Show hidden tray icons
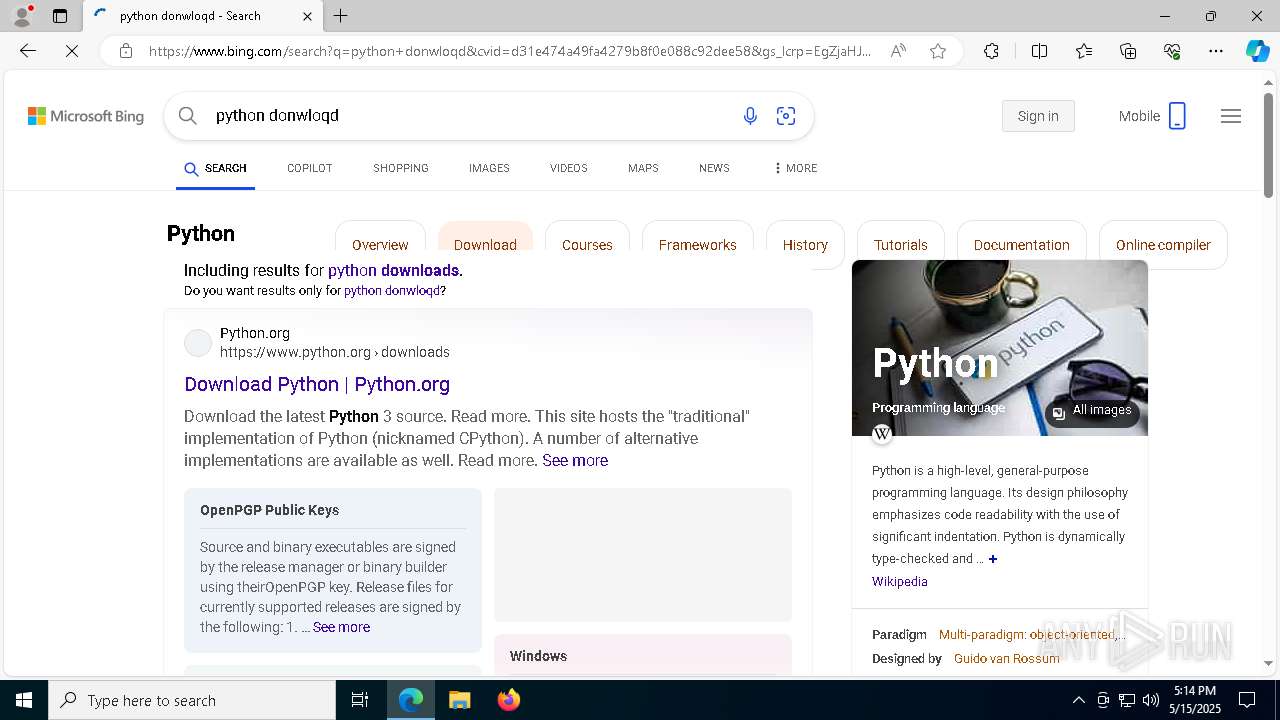This screenshot has width=1280, height=720. 1078,700
